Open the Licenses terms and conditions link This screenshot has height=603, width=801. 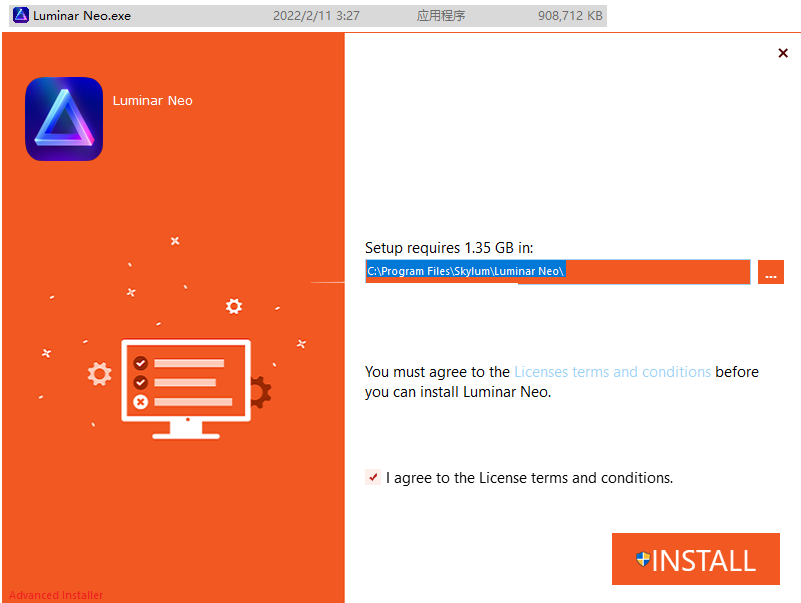612,372
